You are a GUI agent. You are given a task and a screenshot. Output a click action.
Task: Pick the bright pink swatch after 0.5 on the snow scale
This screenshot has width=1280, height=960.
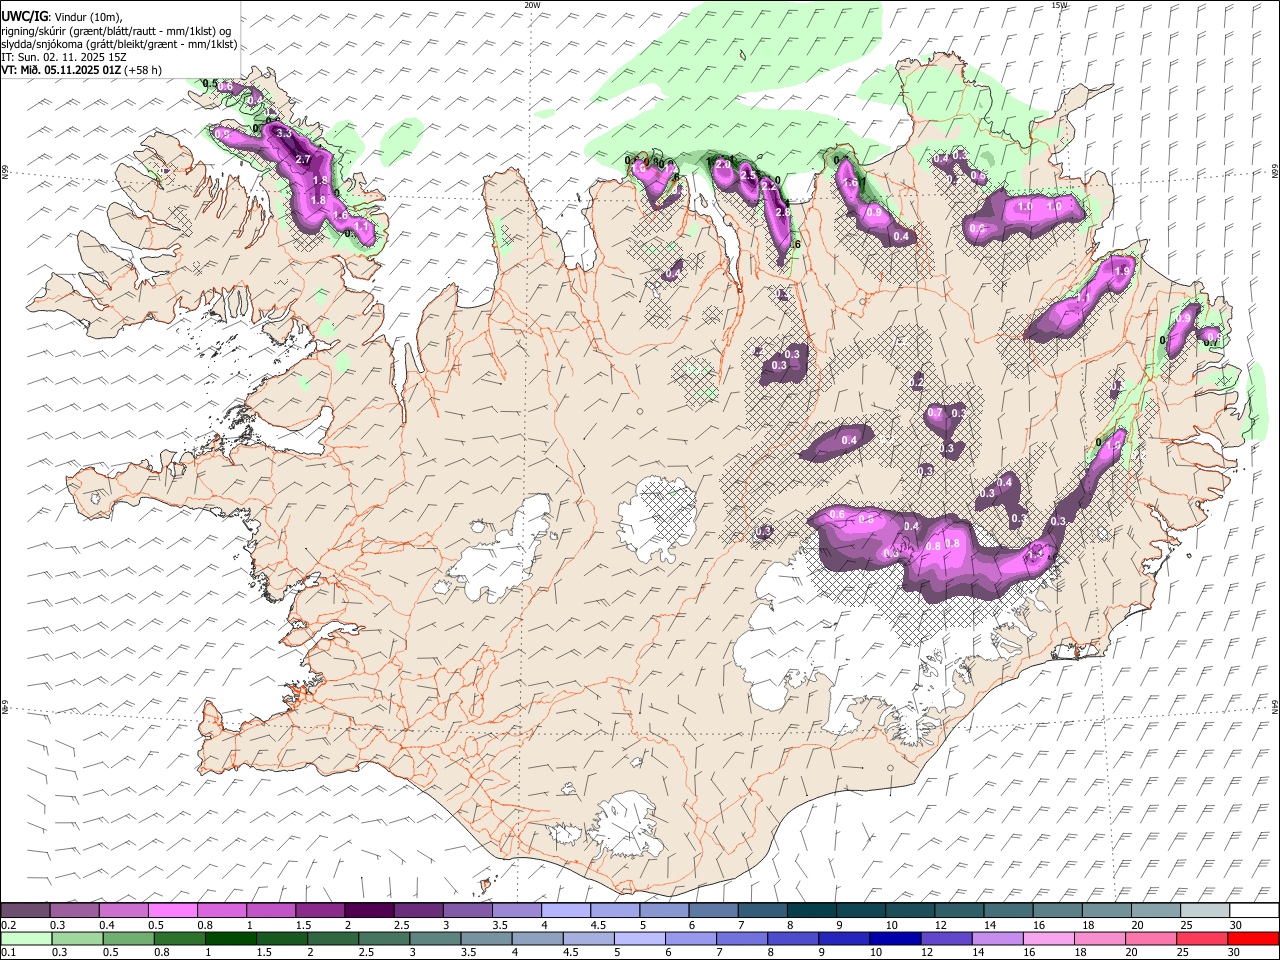click(x=172, y=910)
